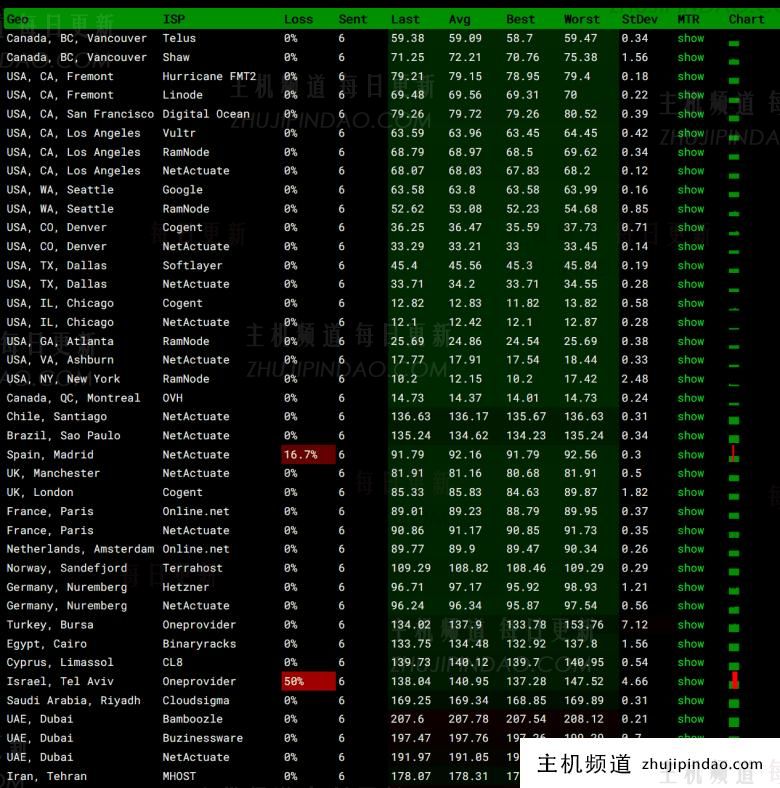Show MTR for Atlanta RamNode row

click(x=691, y=342)
